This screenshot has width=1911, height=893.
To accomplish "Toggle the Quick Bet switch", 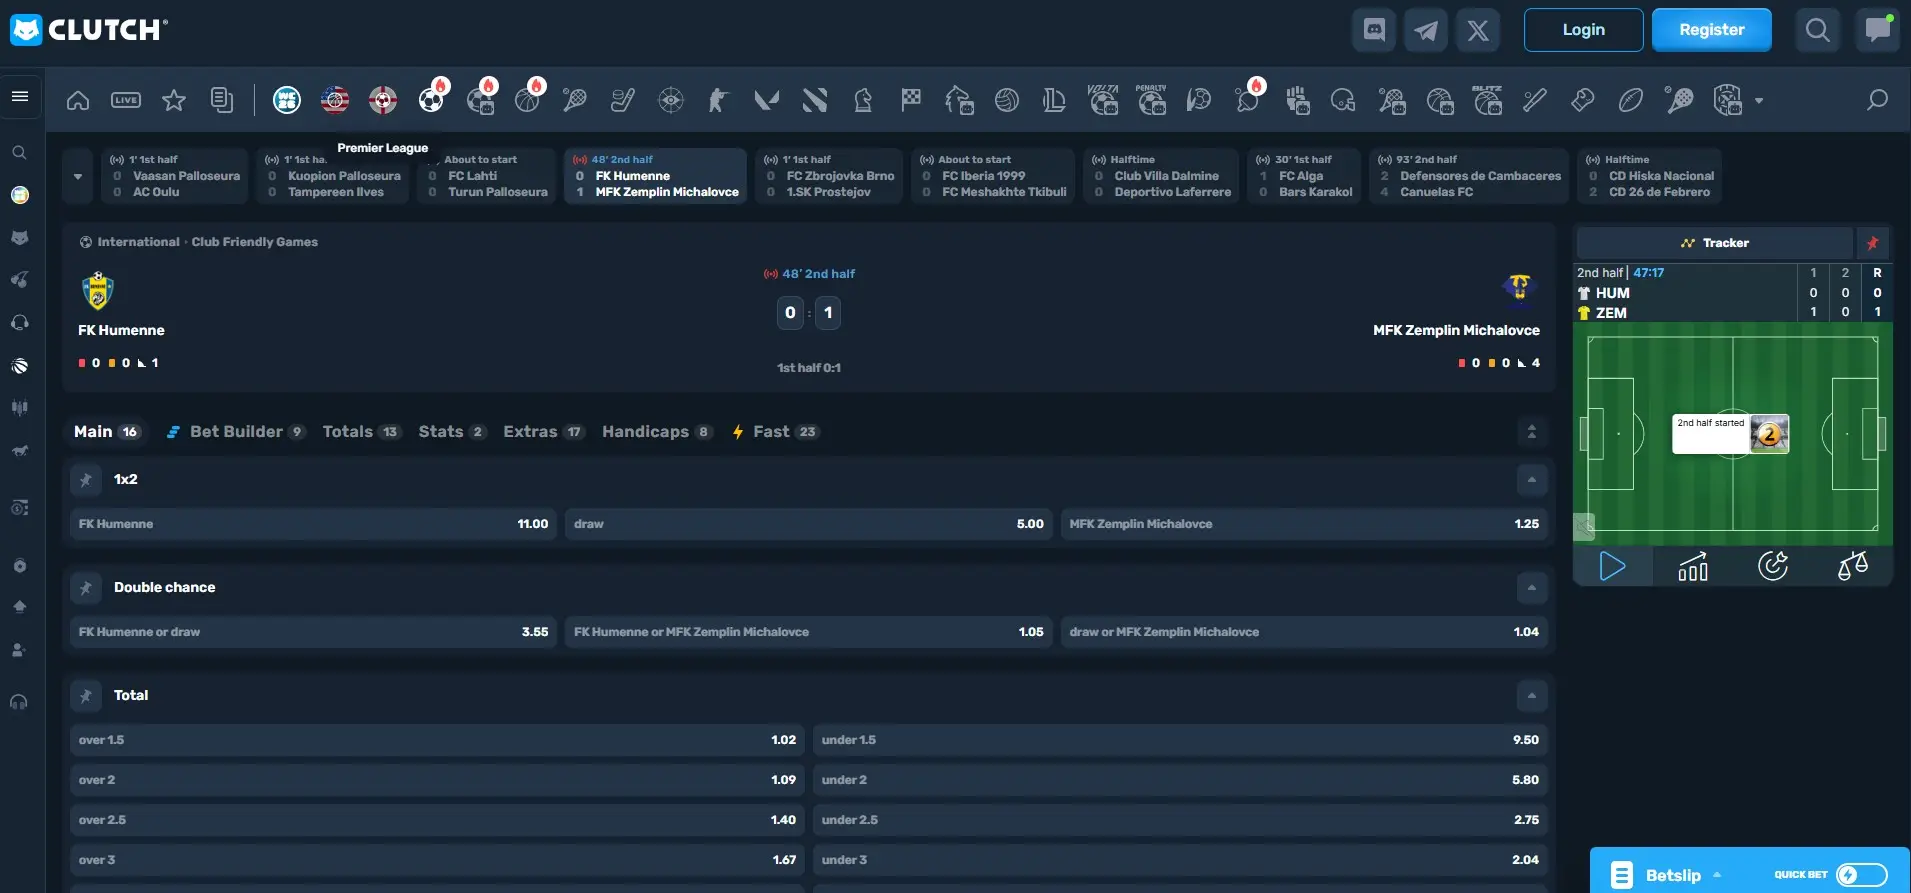I will tap(1861, 875).
